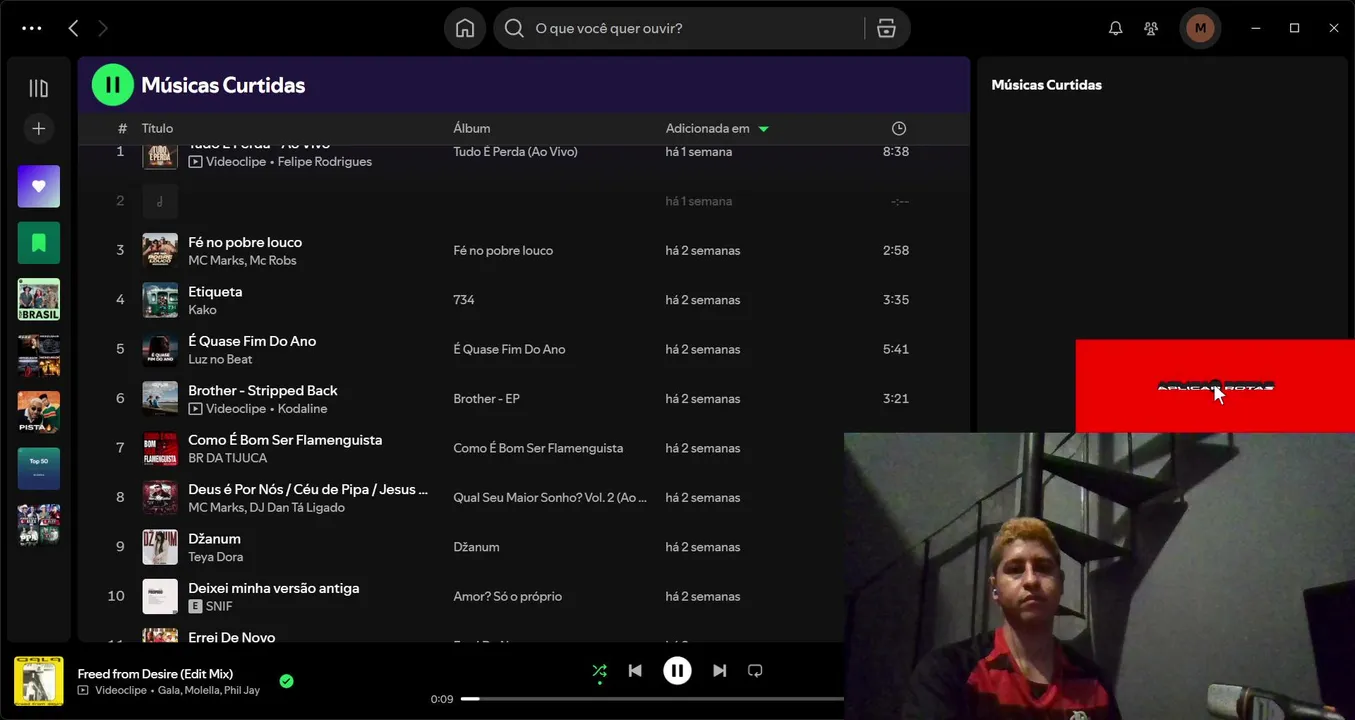Open artist Kako link
This screenshot has height=720, width=1355.
pyautogui.click(x=202, y=310)
